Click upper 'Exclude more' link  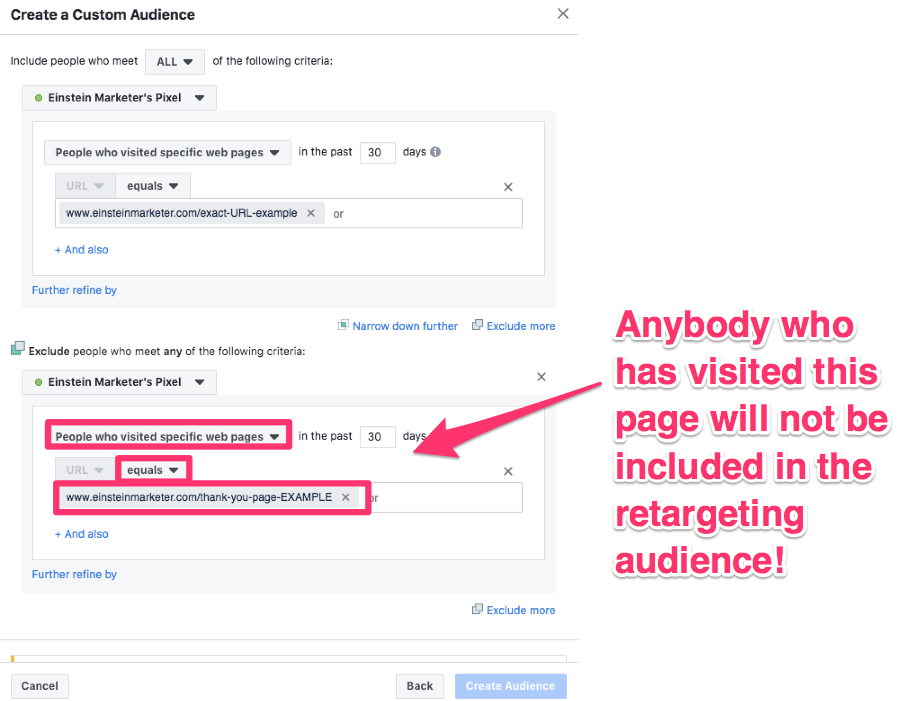(521, 326)
